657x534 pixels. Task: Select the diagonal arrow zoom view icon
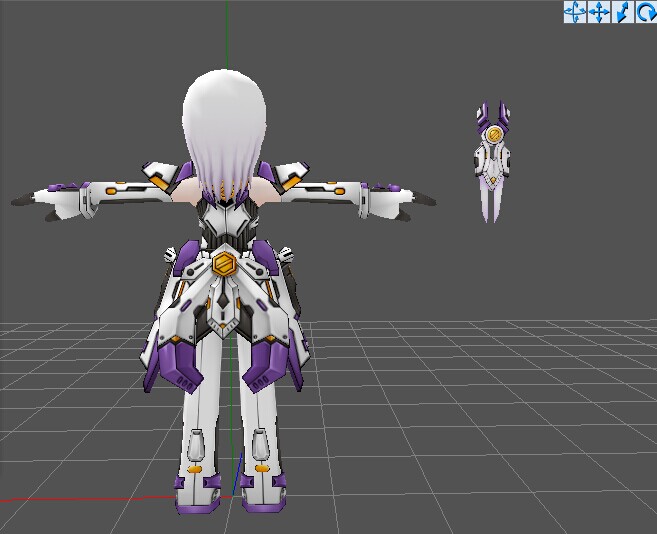[x=623, y=12]
